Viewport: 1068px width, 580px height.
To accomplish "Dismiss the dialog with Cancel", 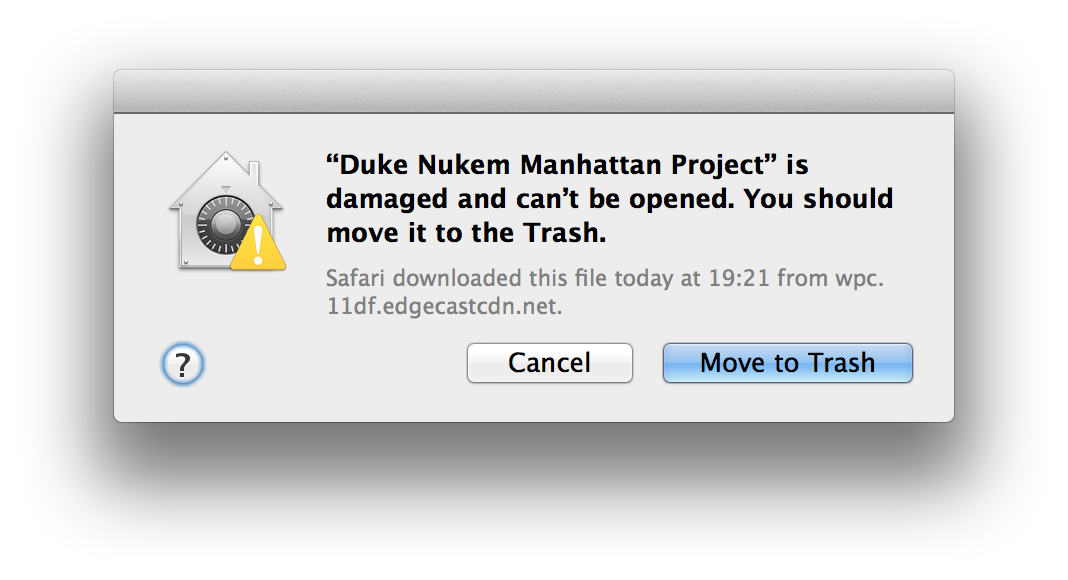I will coord(550,363).
